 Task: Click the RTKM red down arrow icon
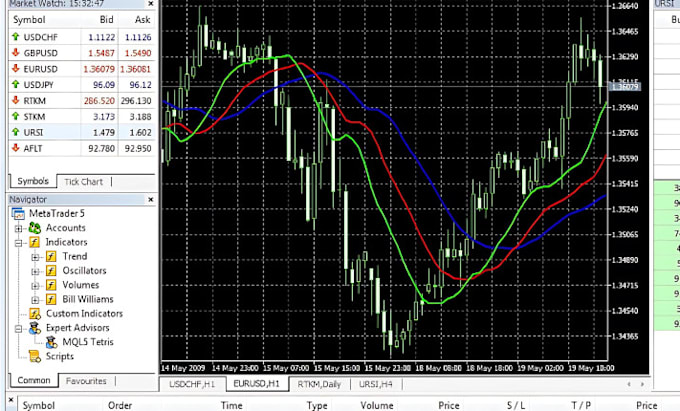point(16,100)
